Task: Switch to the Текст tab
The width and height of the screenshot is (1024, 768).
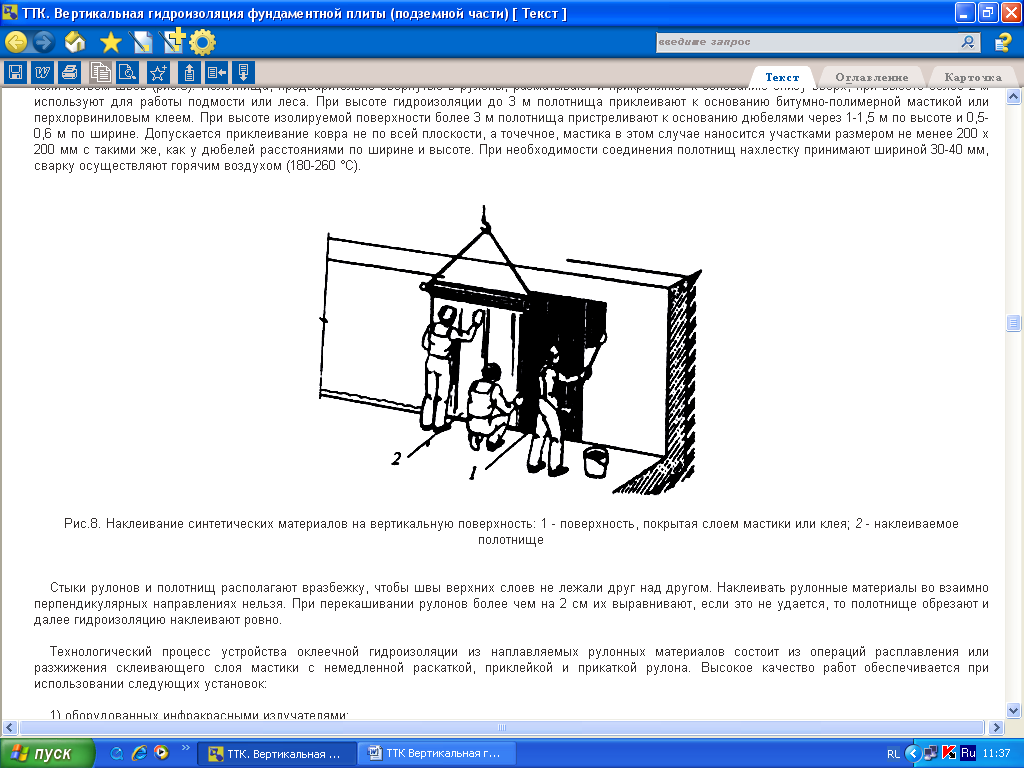Action: tap(782, 77)
